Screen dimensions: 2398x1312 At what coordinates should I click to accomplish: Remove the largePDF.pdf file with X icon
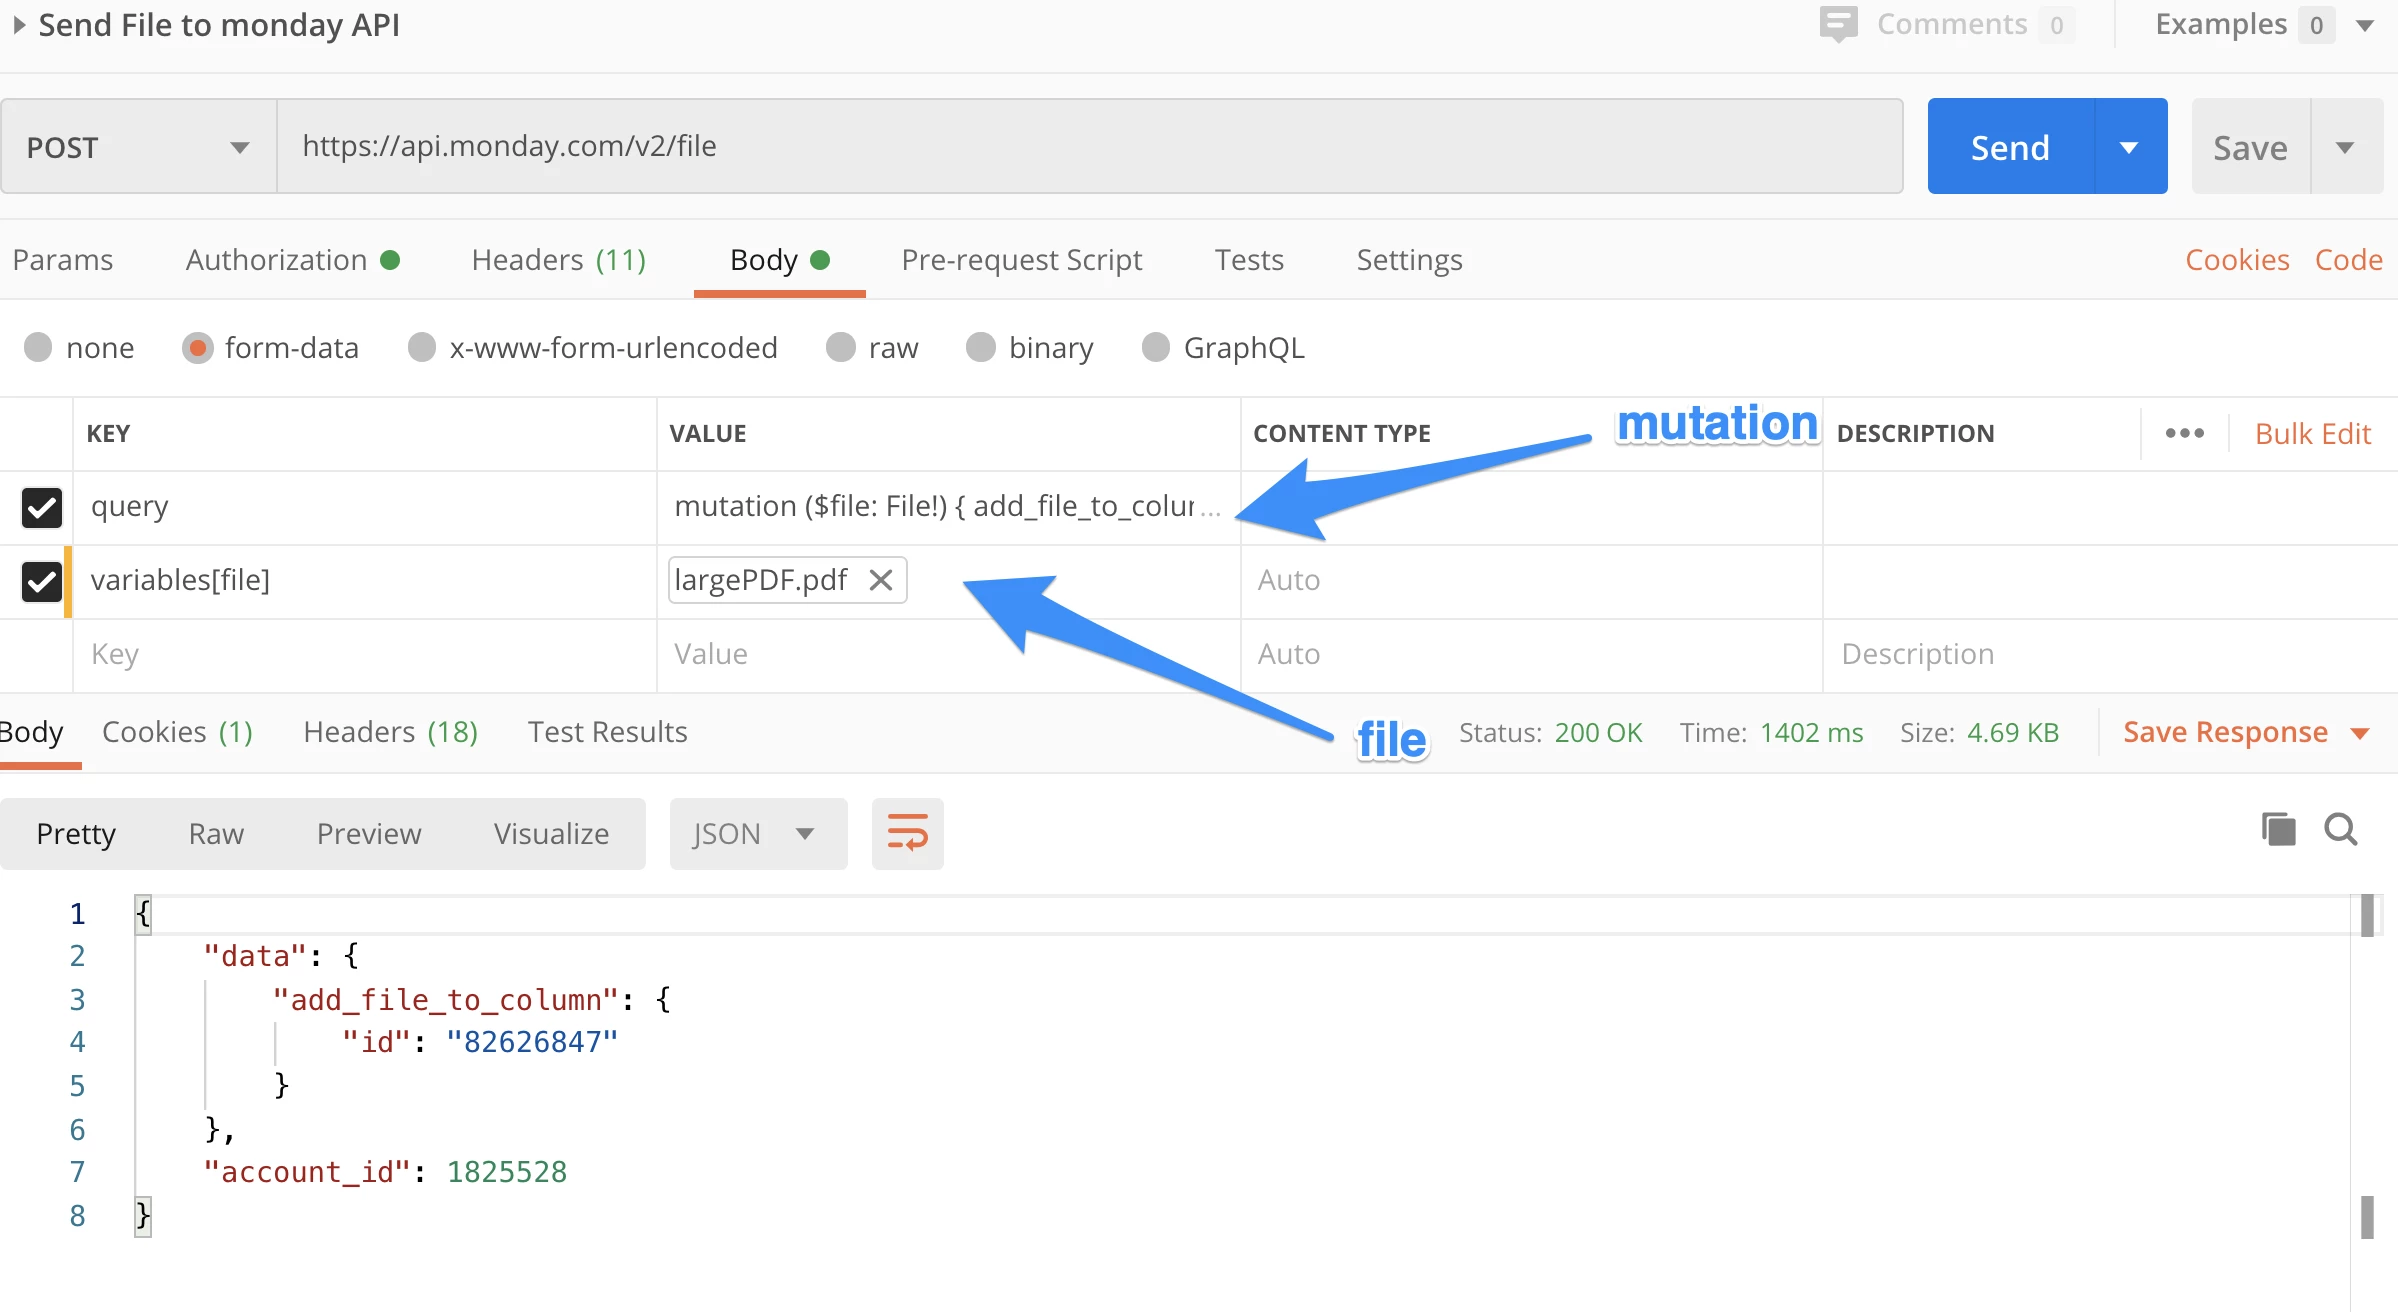880,580
